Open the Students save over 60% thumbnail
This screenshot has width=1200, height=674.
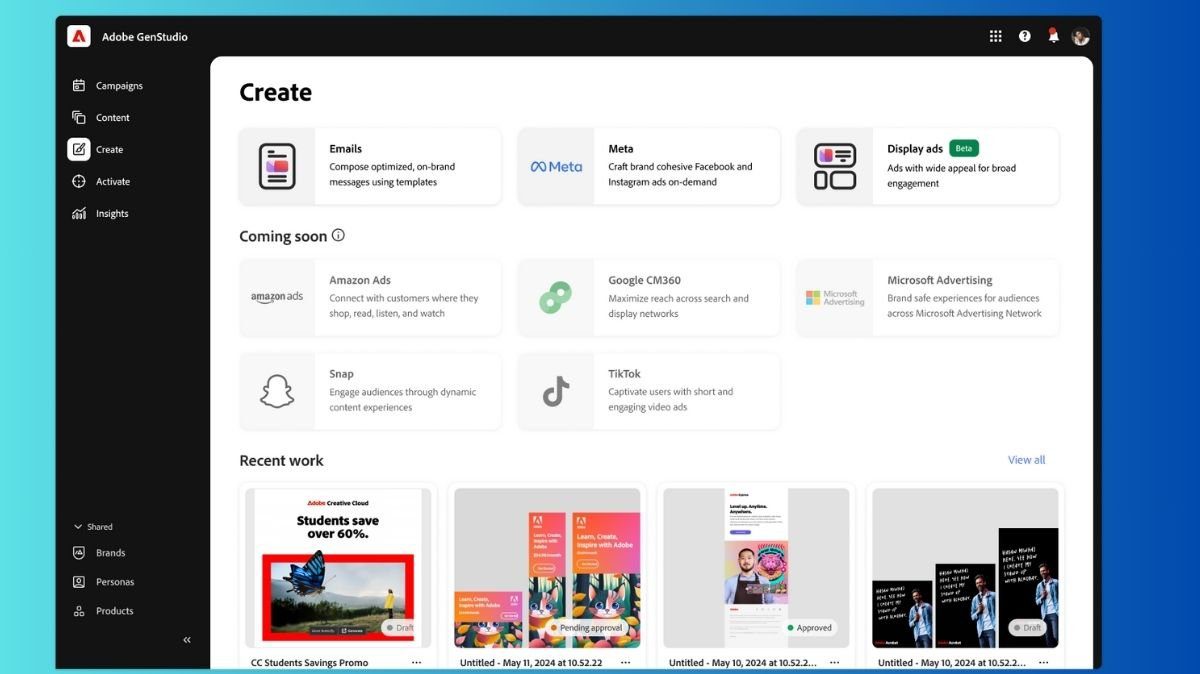[338, 567]
